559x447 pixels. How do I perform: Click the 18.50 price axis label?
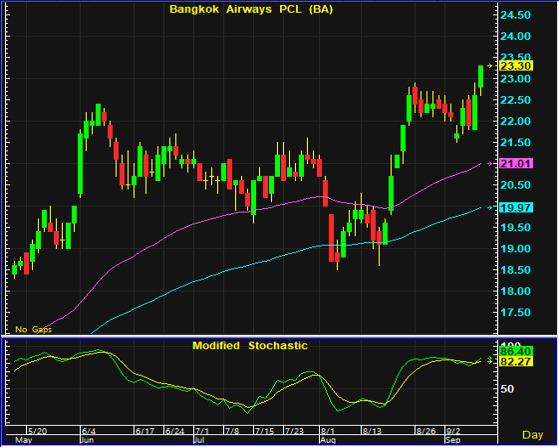click(x=516, y=270)
